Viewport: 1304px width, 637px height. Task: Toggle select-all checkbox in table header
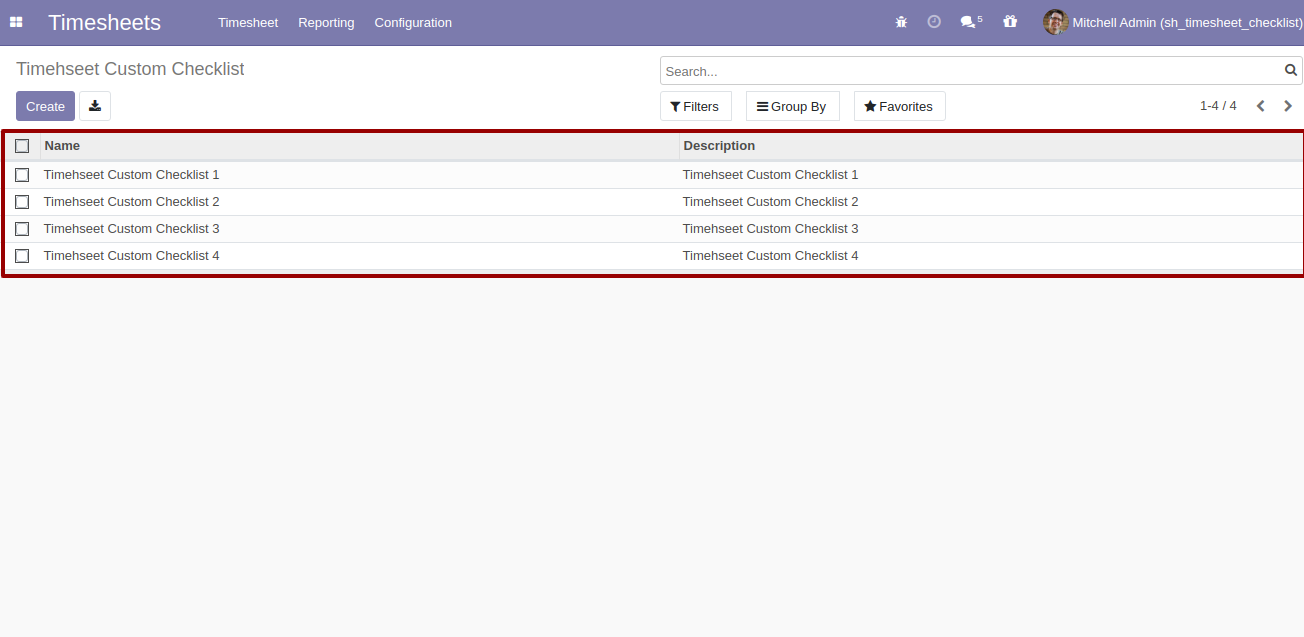22,146
